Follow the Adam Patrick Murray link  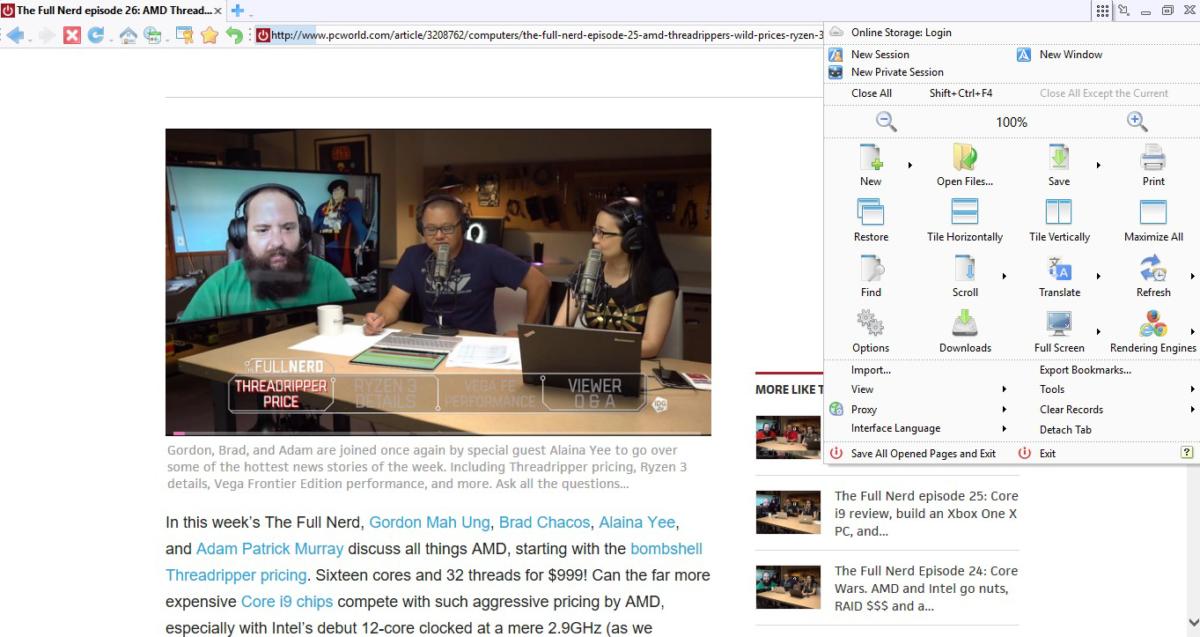[x=270, y=548]
